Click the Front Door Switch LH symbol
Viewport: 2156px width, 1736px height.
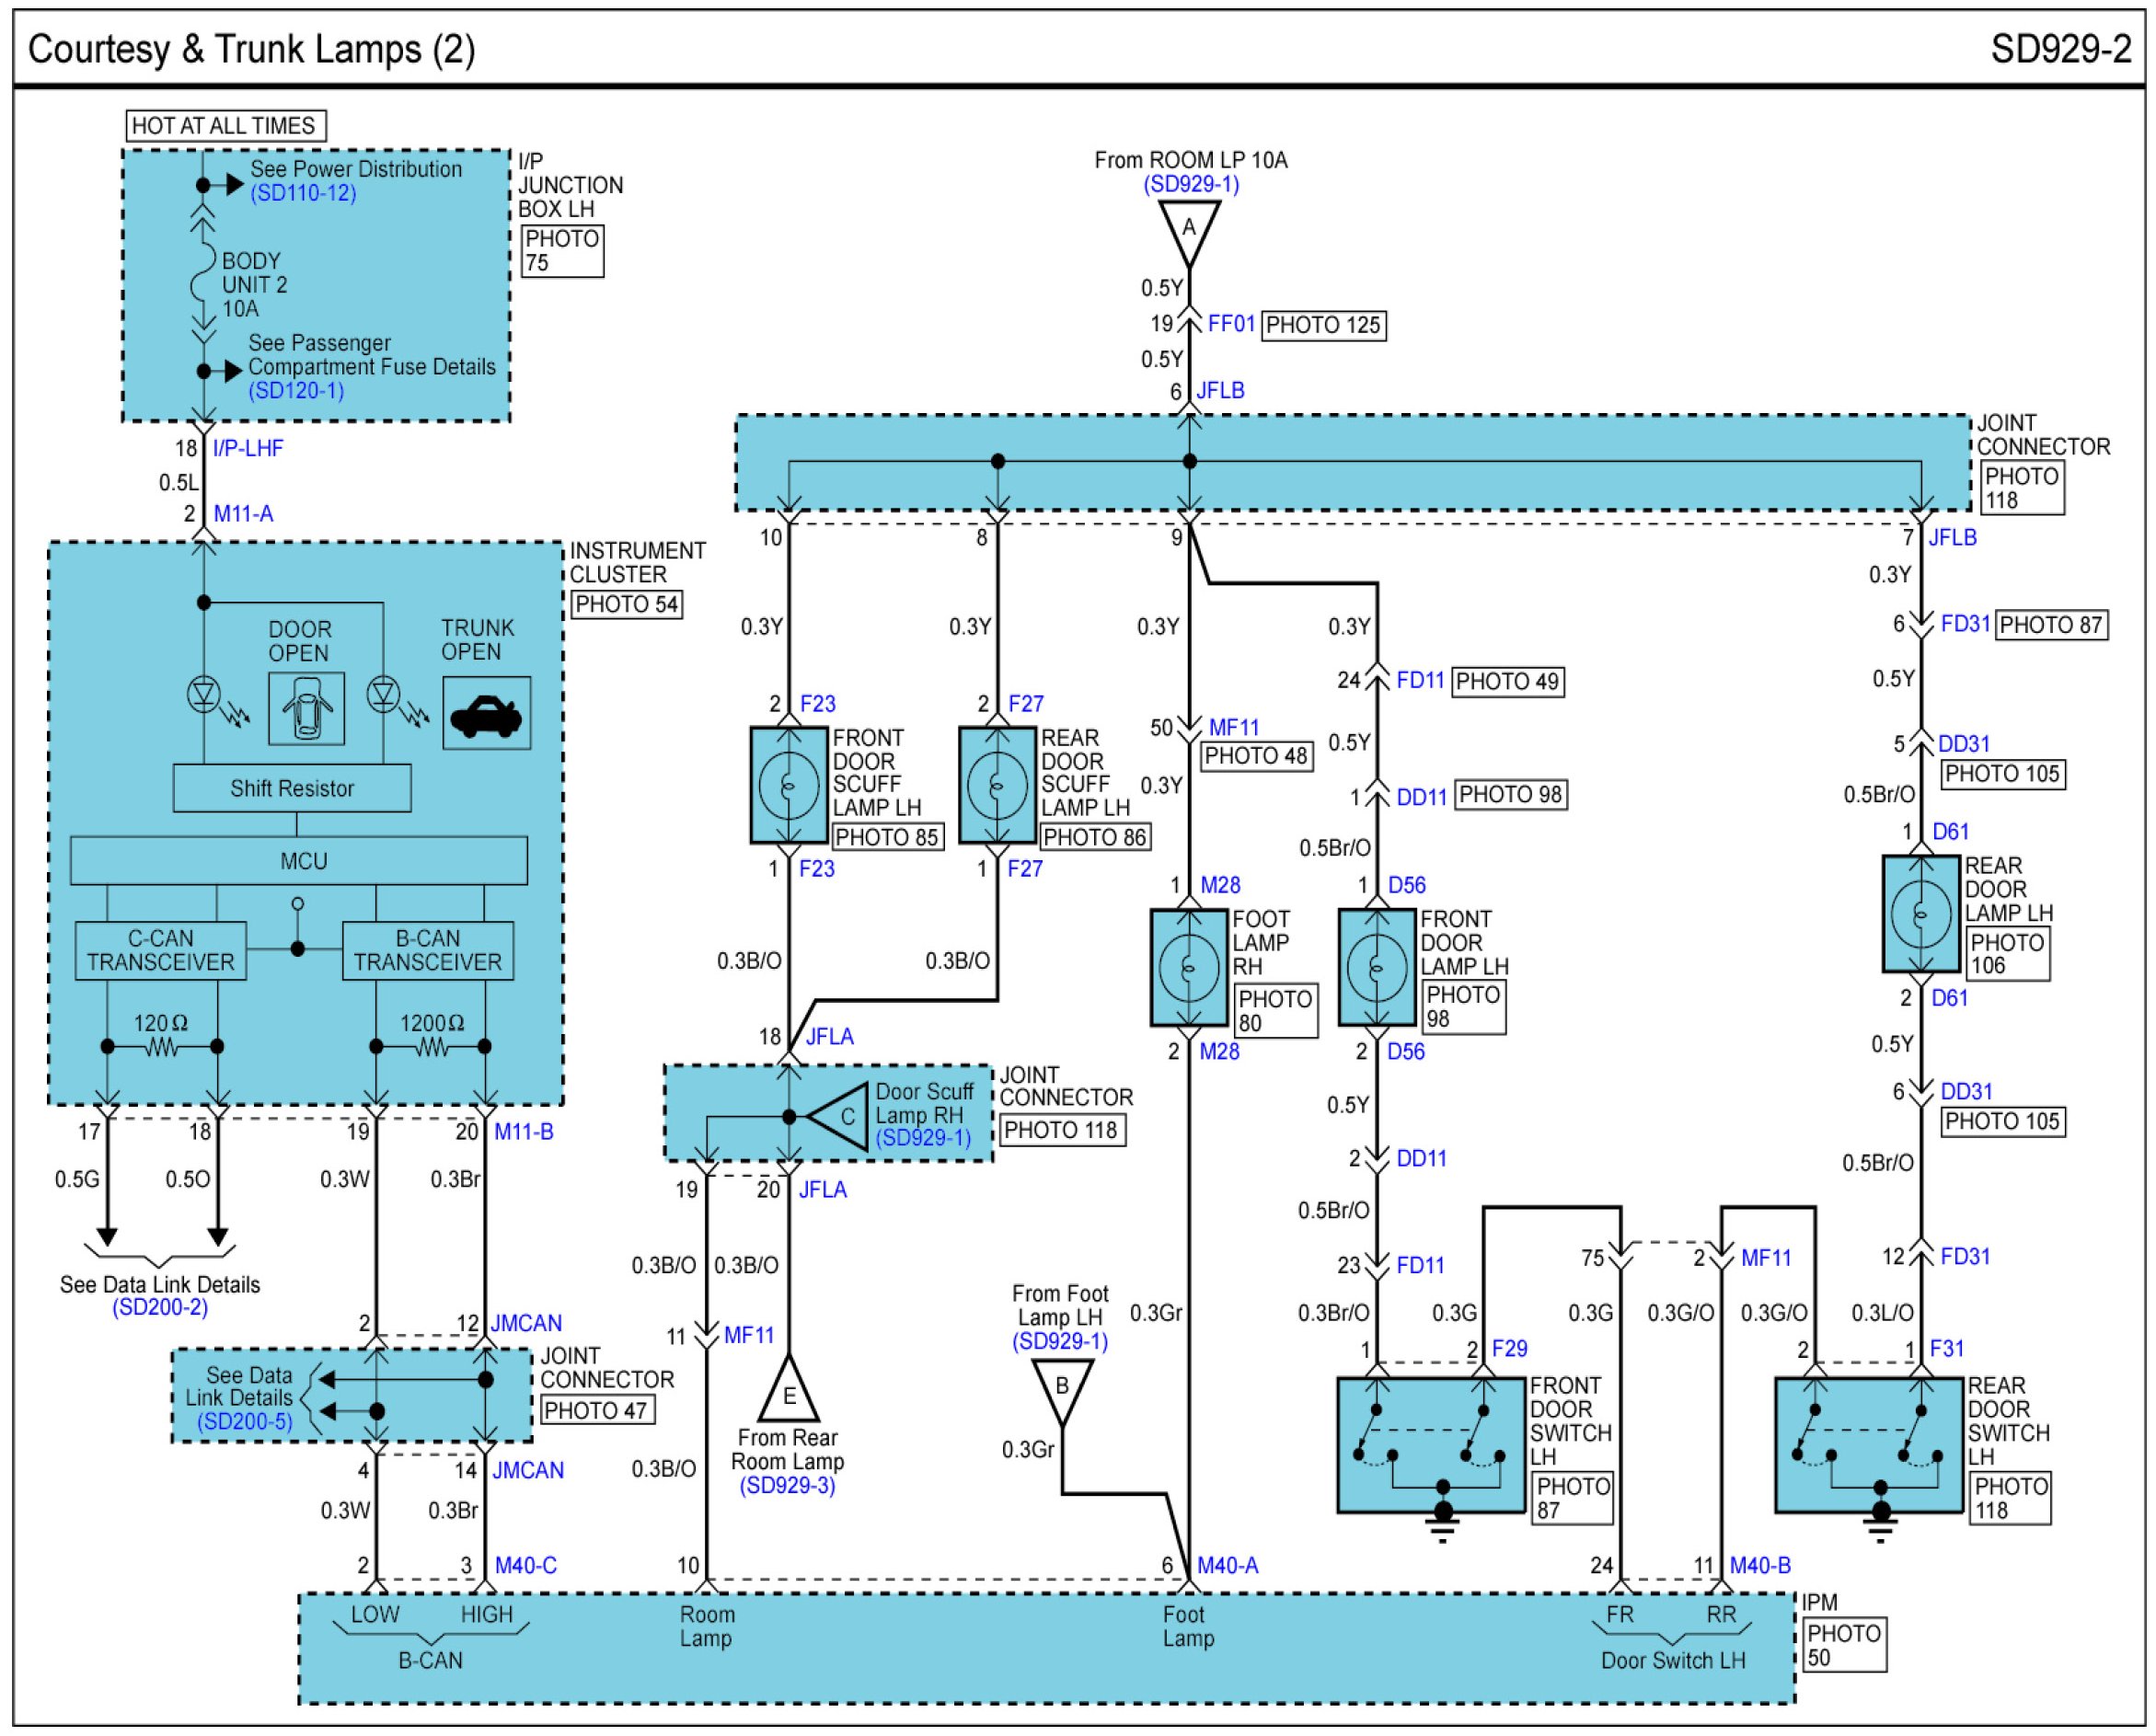1431,1444
